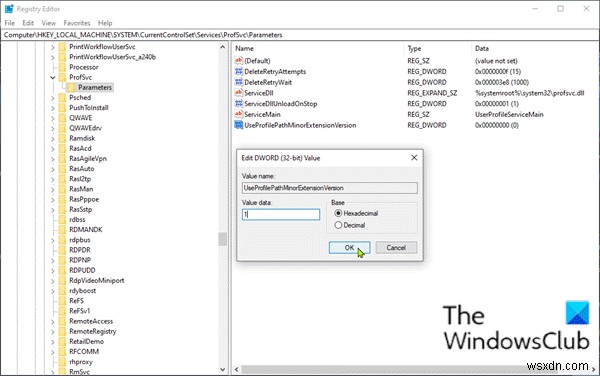The height and width of the screenshot is (376, 600).
Task: Select the RDPNP tree item
Action: pos(80,260)
